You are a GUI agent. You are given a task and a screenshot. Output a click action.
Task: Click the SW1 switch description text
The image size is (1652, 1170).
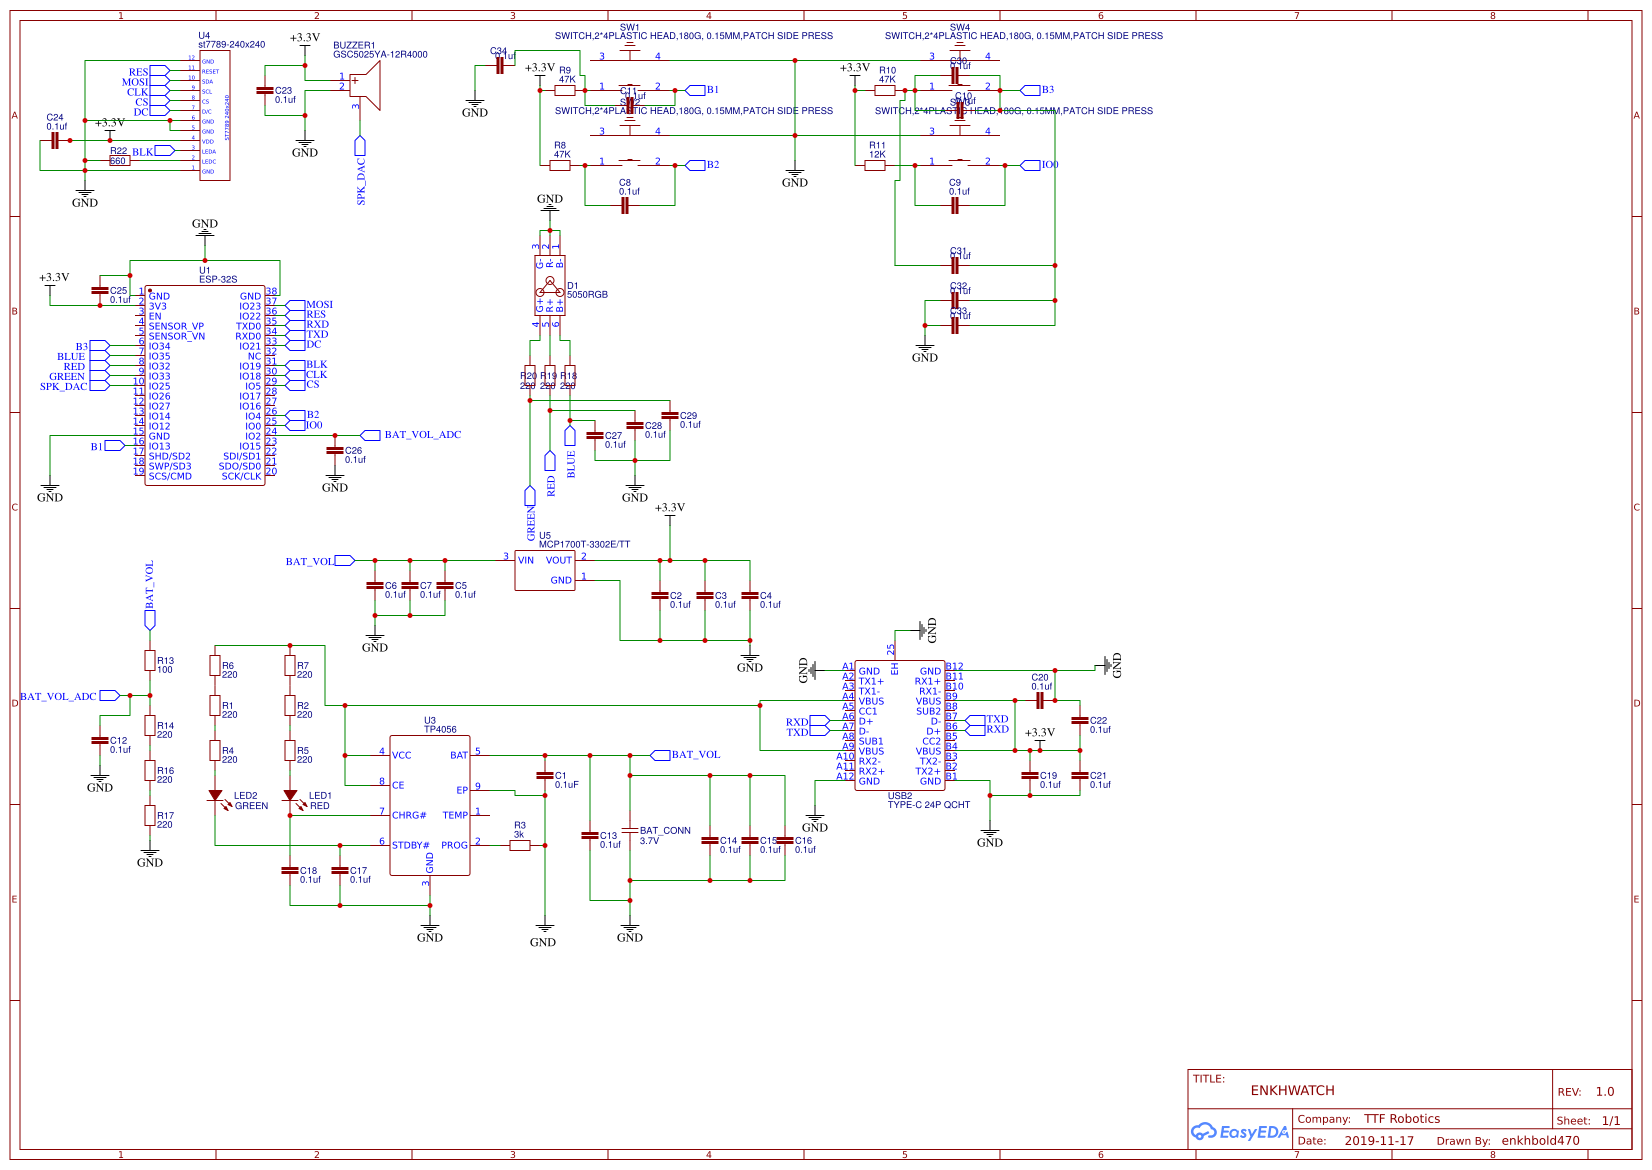(x=694, y=36)
